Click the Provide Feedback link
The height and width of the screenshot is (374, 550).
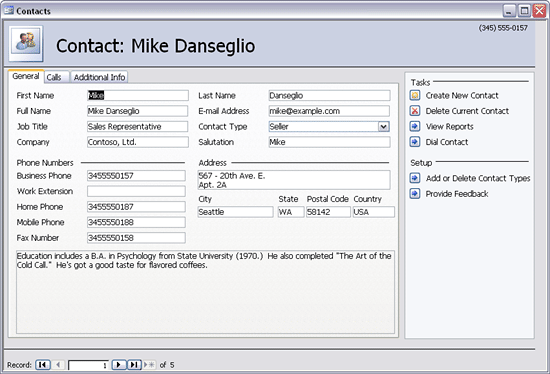point(457,194)
